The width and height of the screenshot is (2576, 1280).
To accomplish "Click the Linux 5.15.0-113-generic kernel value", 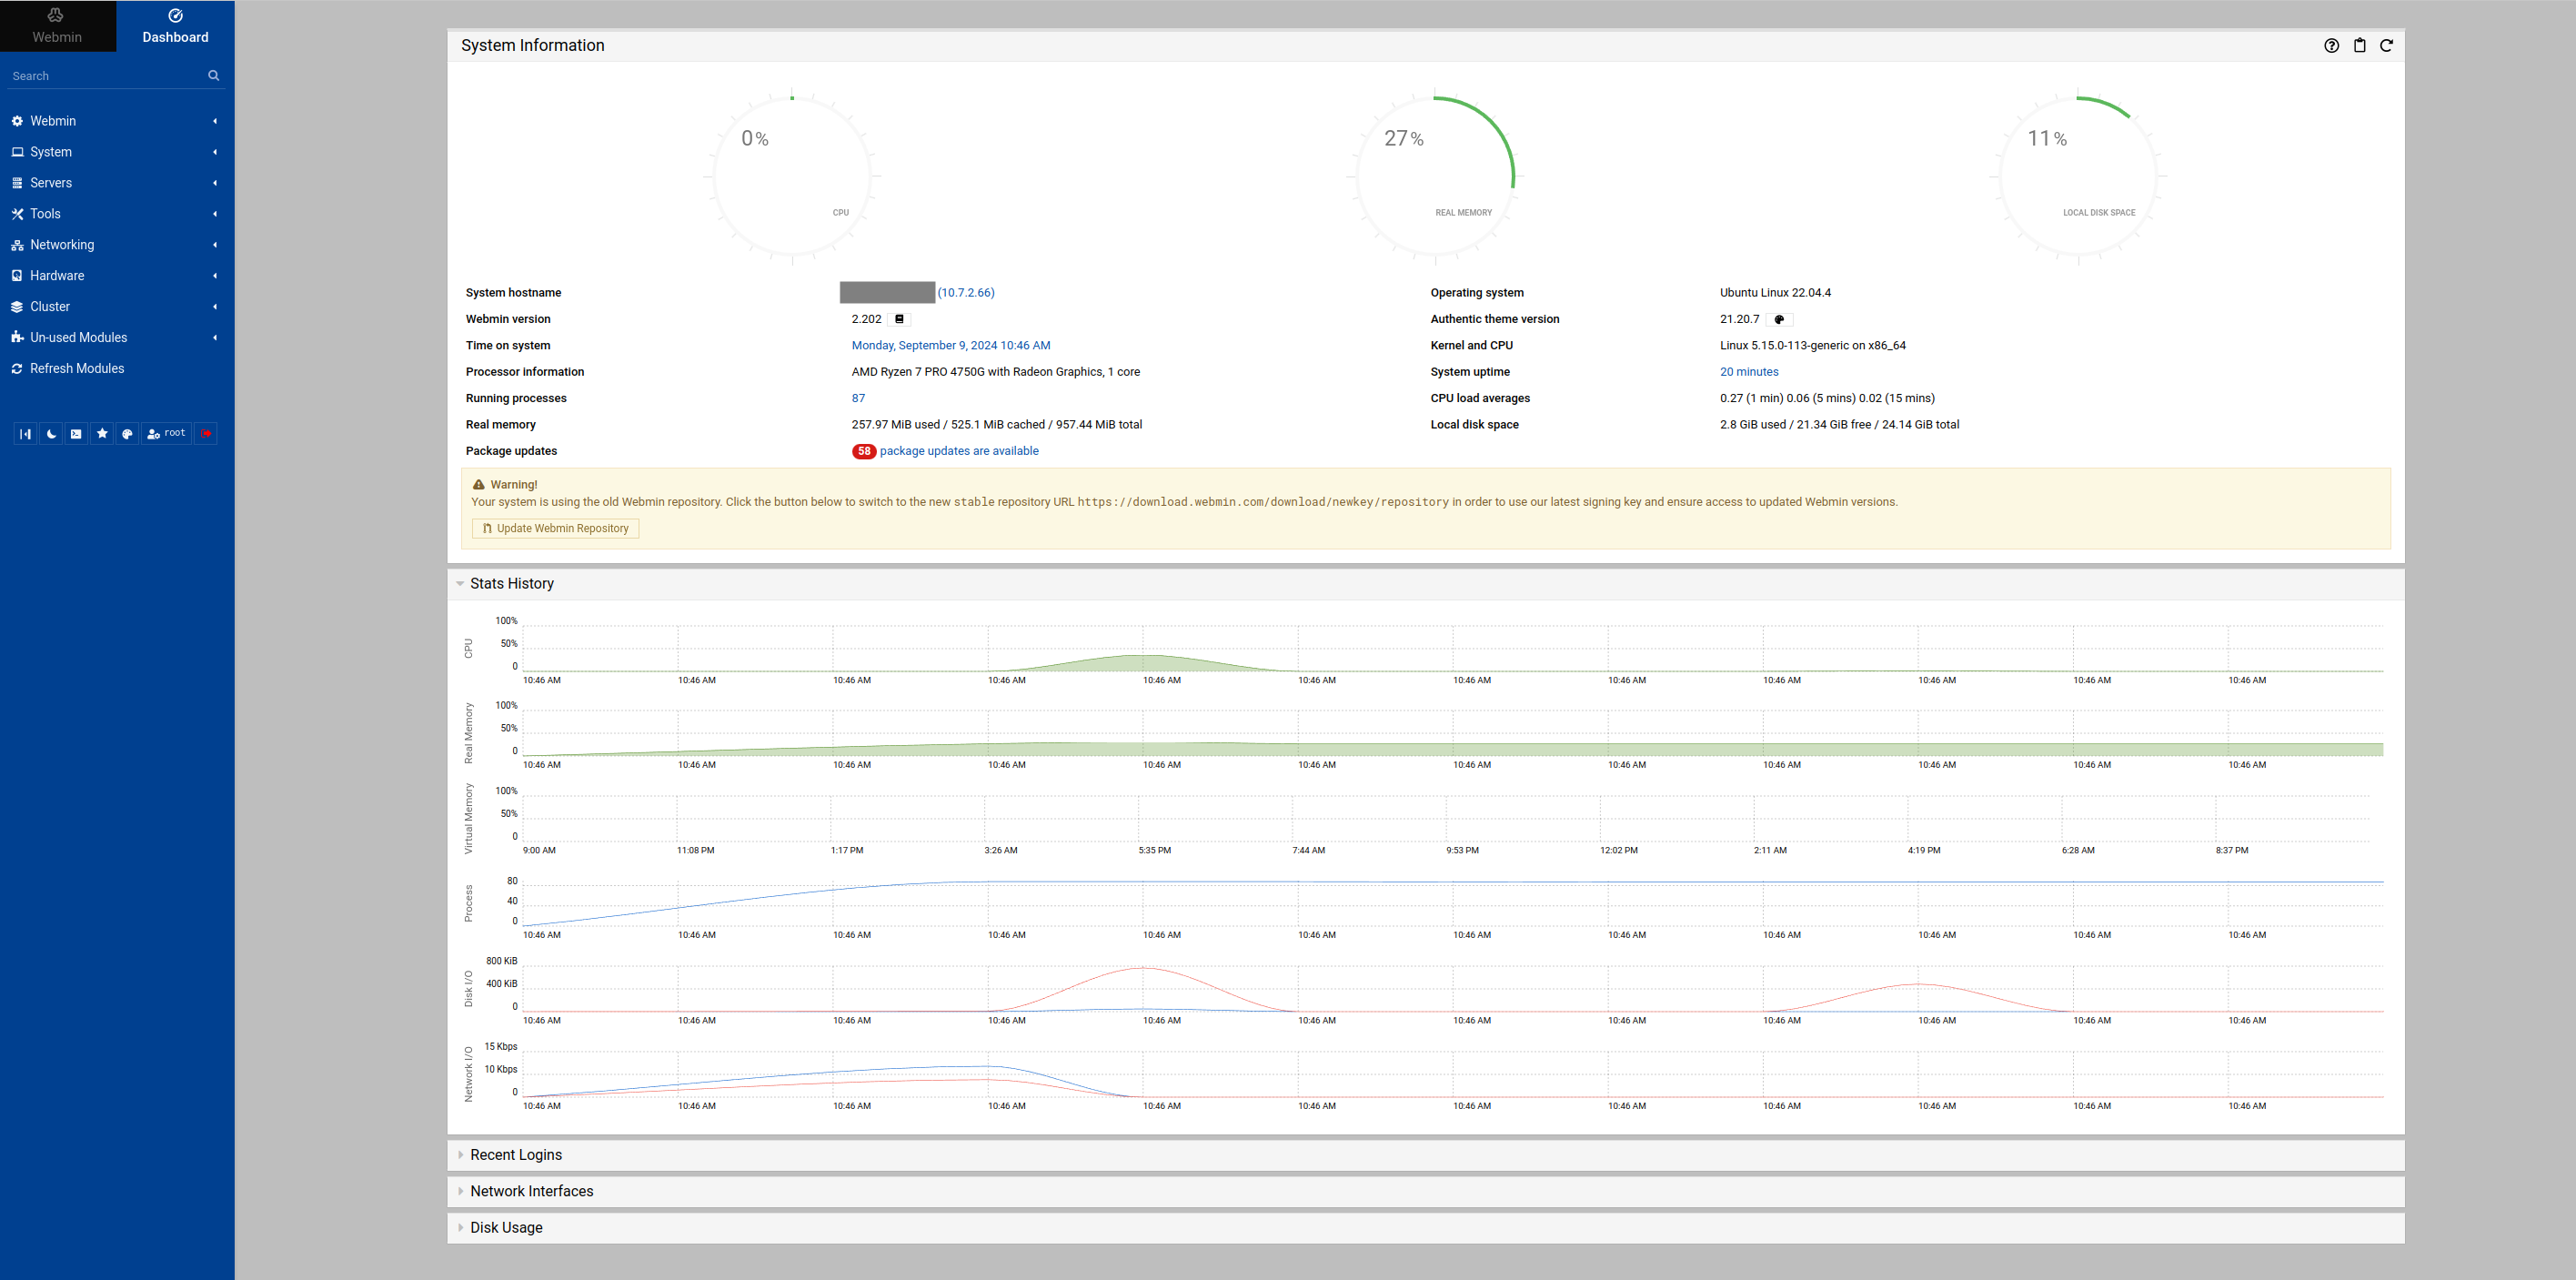I will (1812, 346).
